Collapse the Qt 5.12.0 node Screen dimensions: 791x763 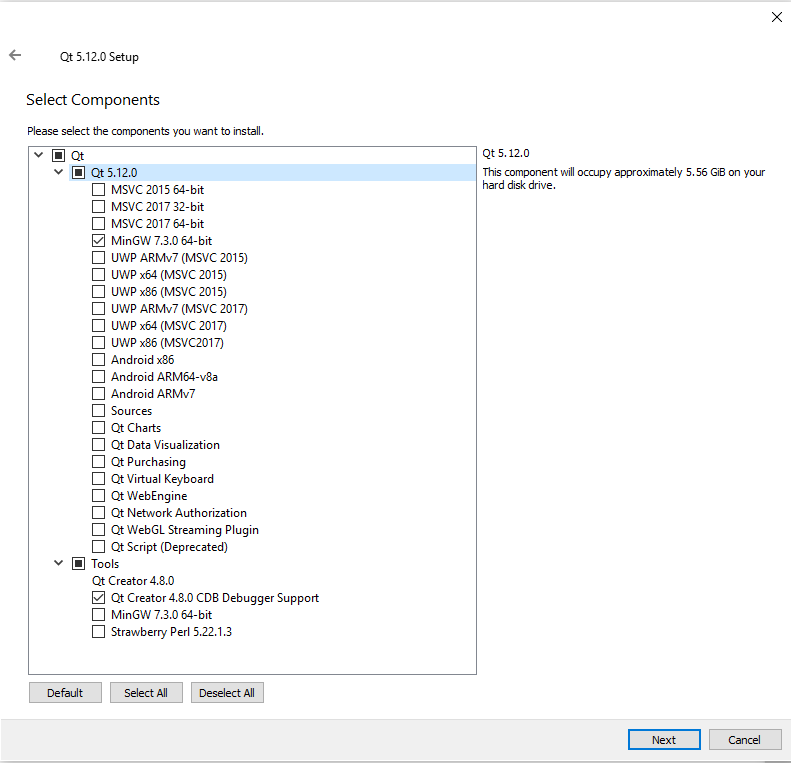coord(59,172)
